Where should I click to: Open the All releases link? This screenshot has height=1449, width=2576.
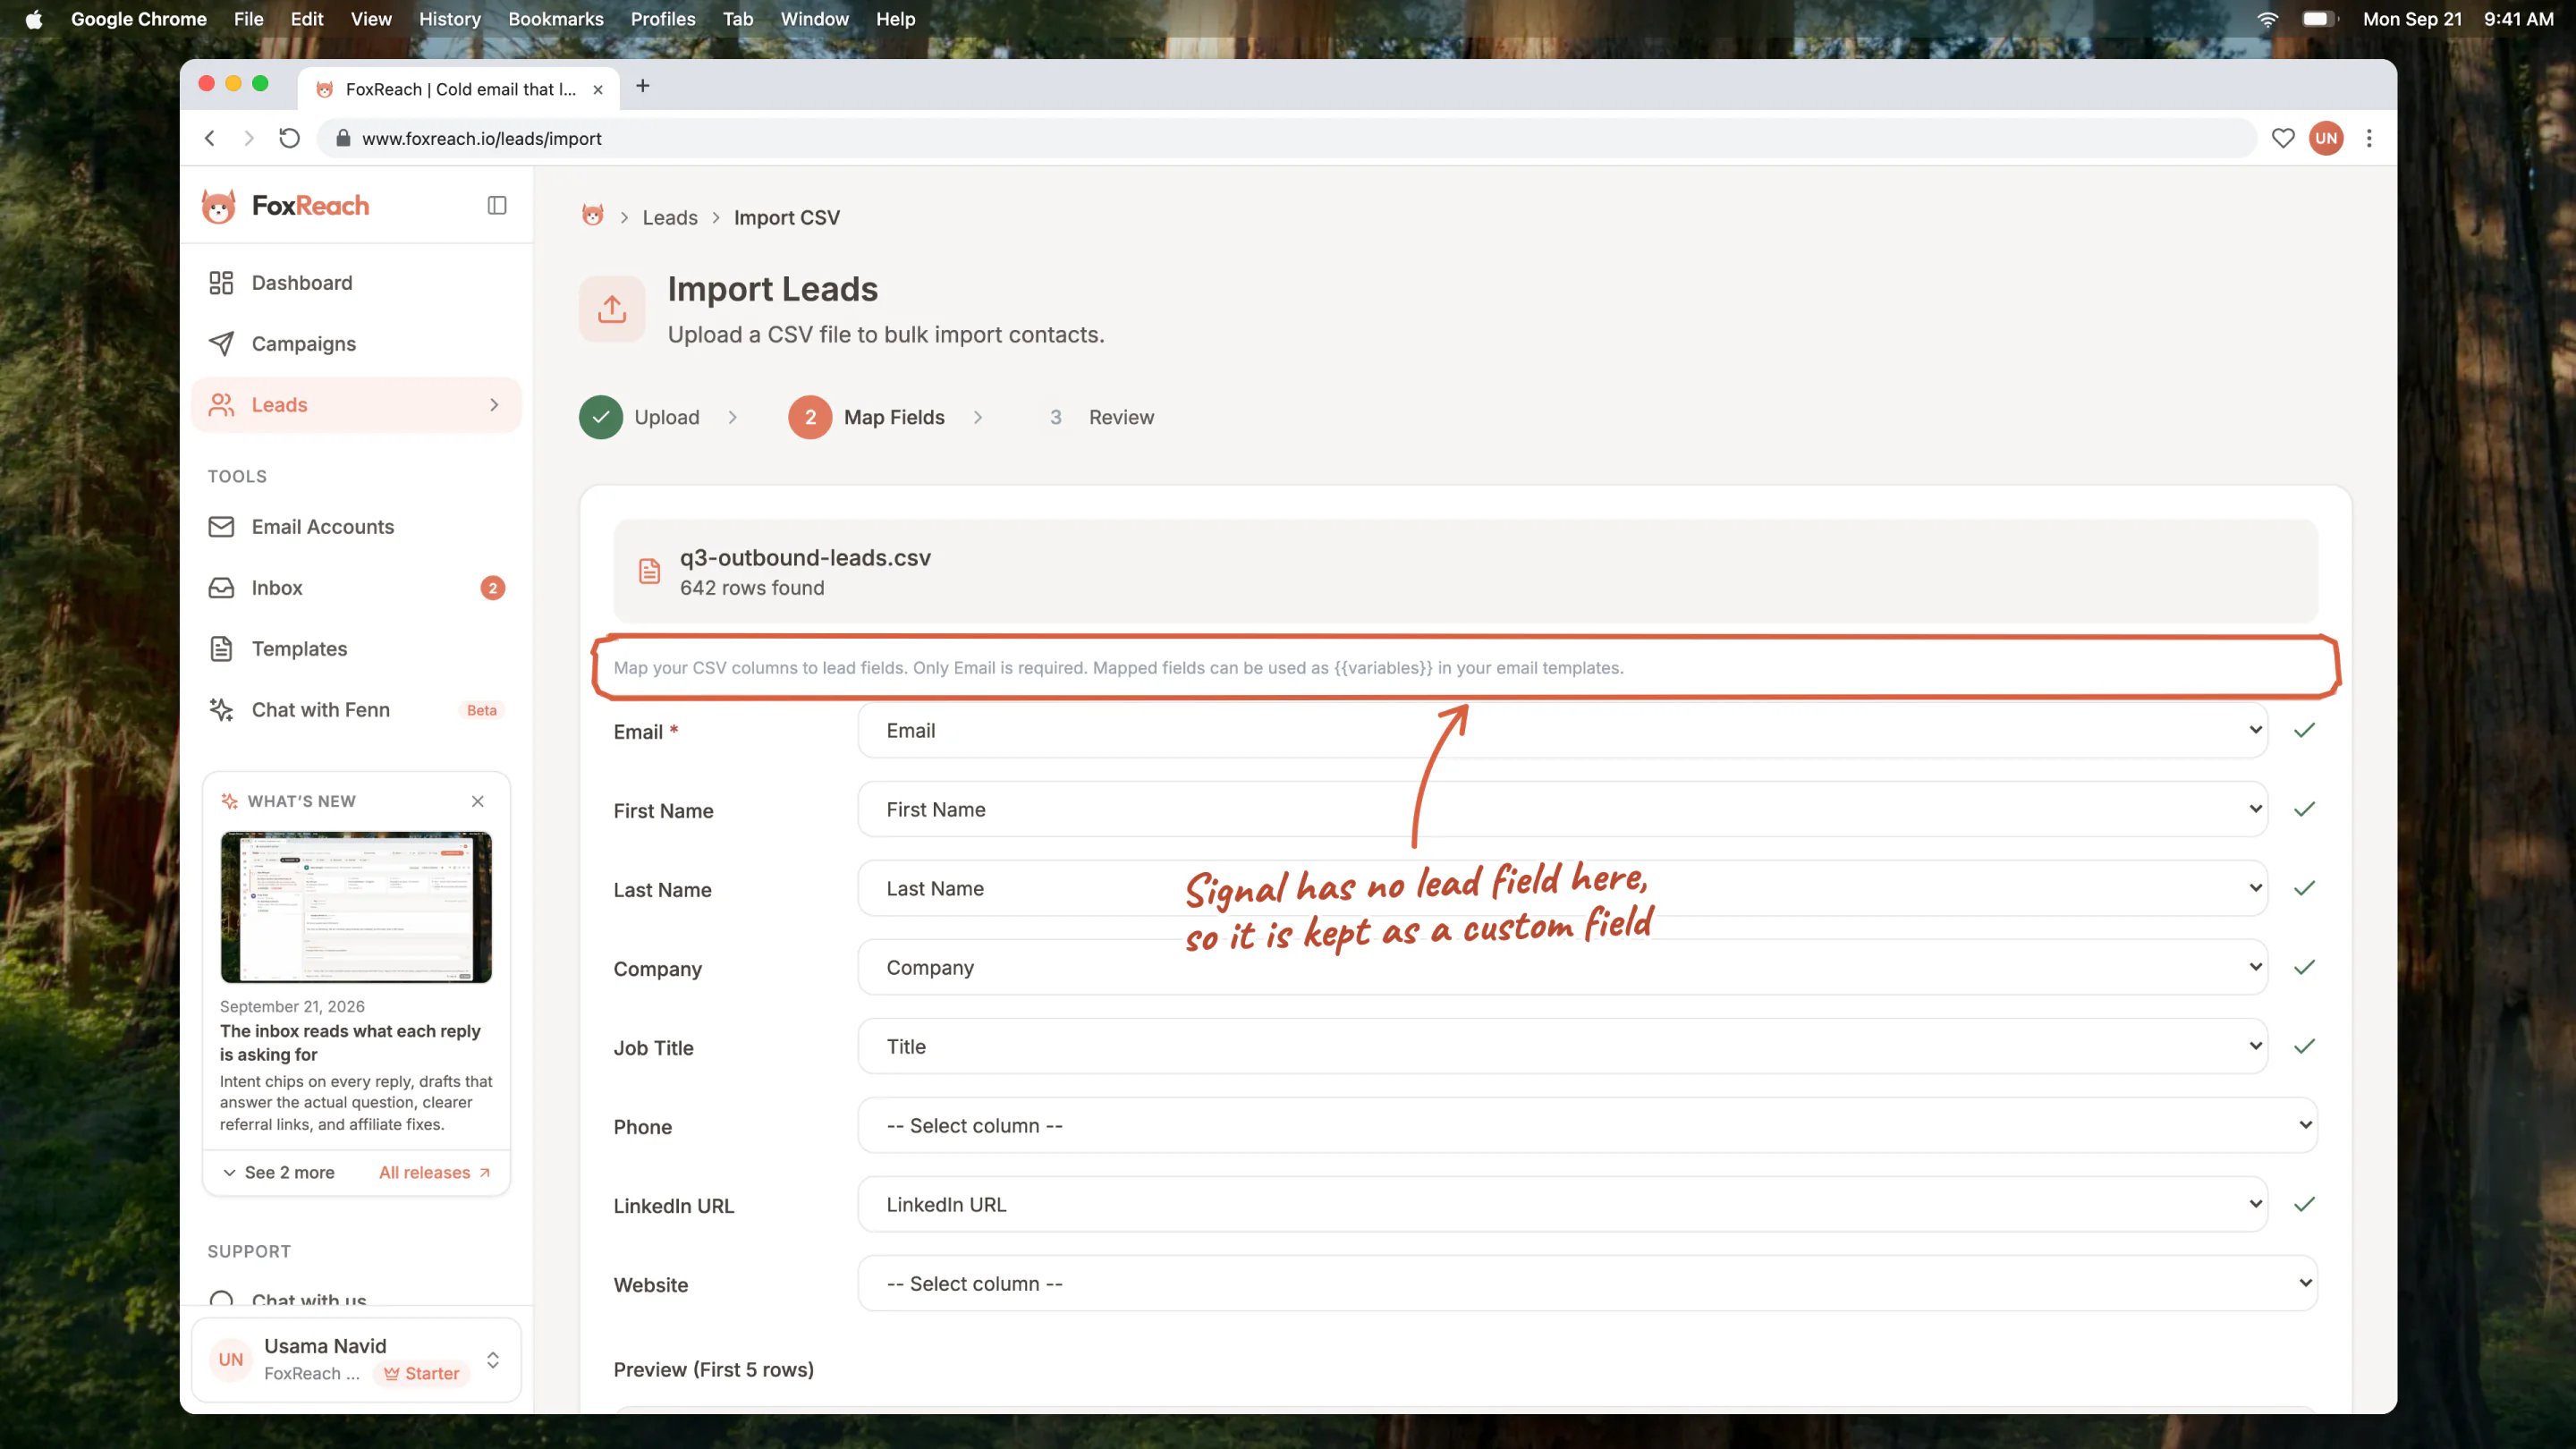pyautogui.click(x=435, y=1172)
